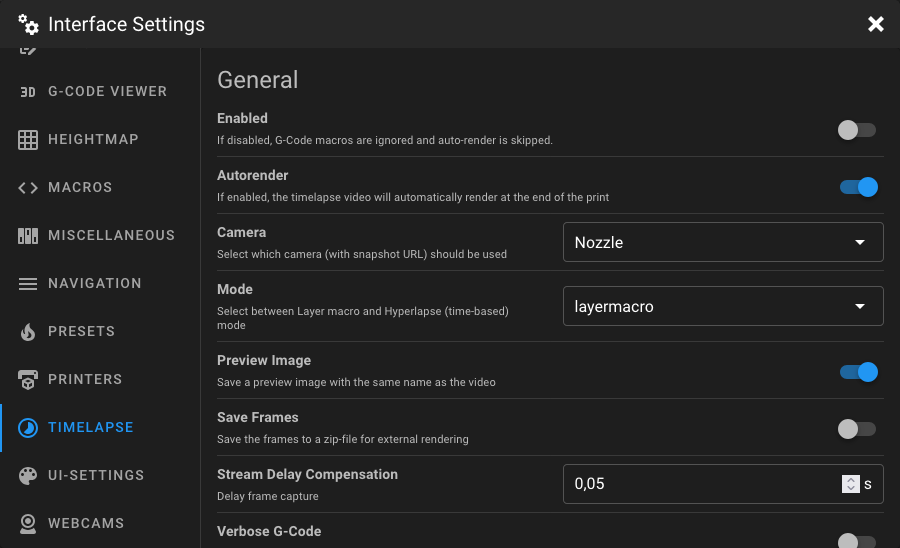Viewport: 900px width, 548px height.
Task: Open the G-CODE VIEWER settings tab
Action: click(100, 91)
